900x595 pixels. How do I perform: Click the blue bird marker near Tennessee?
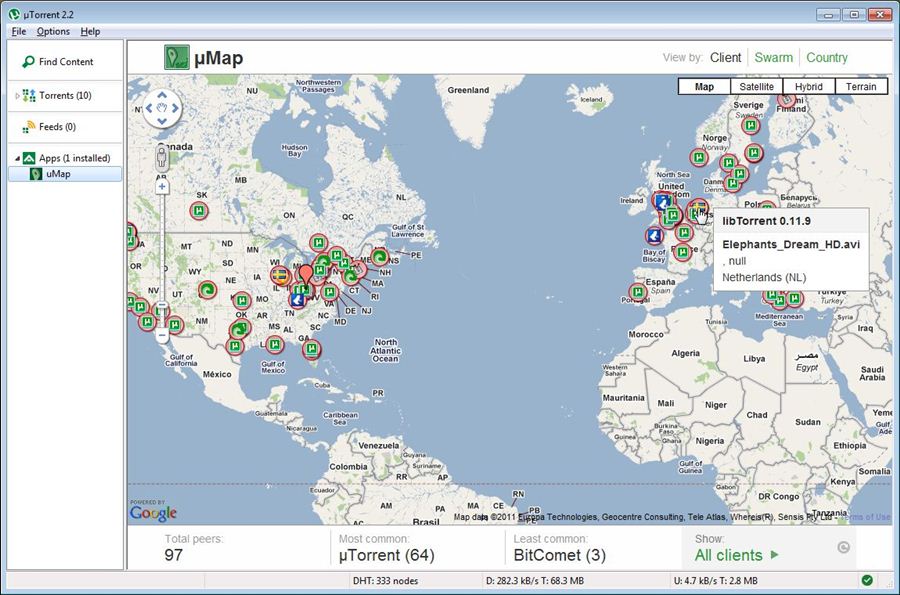[x=297, y=299]
